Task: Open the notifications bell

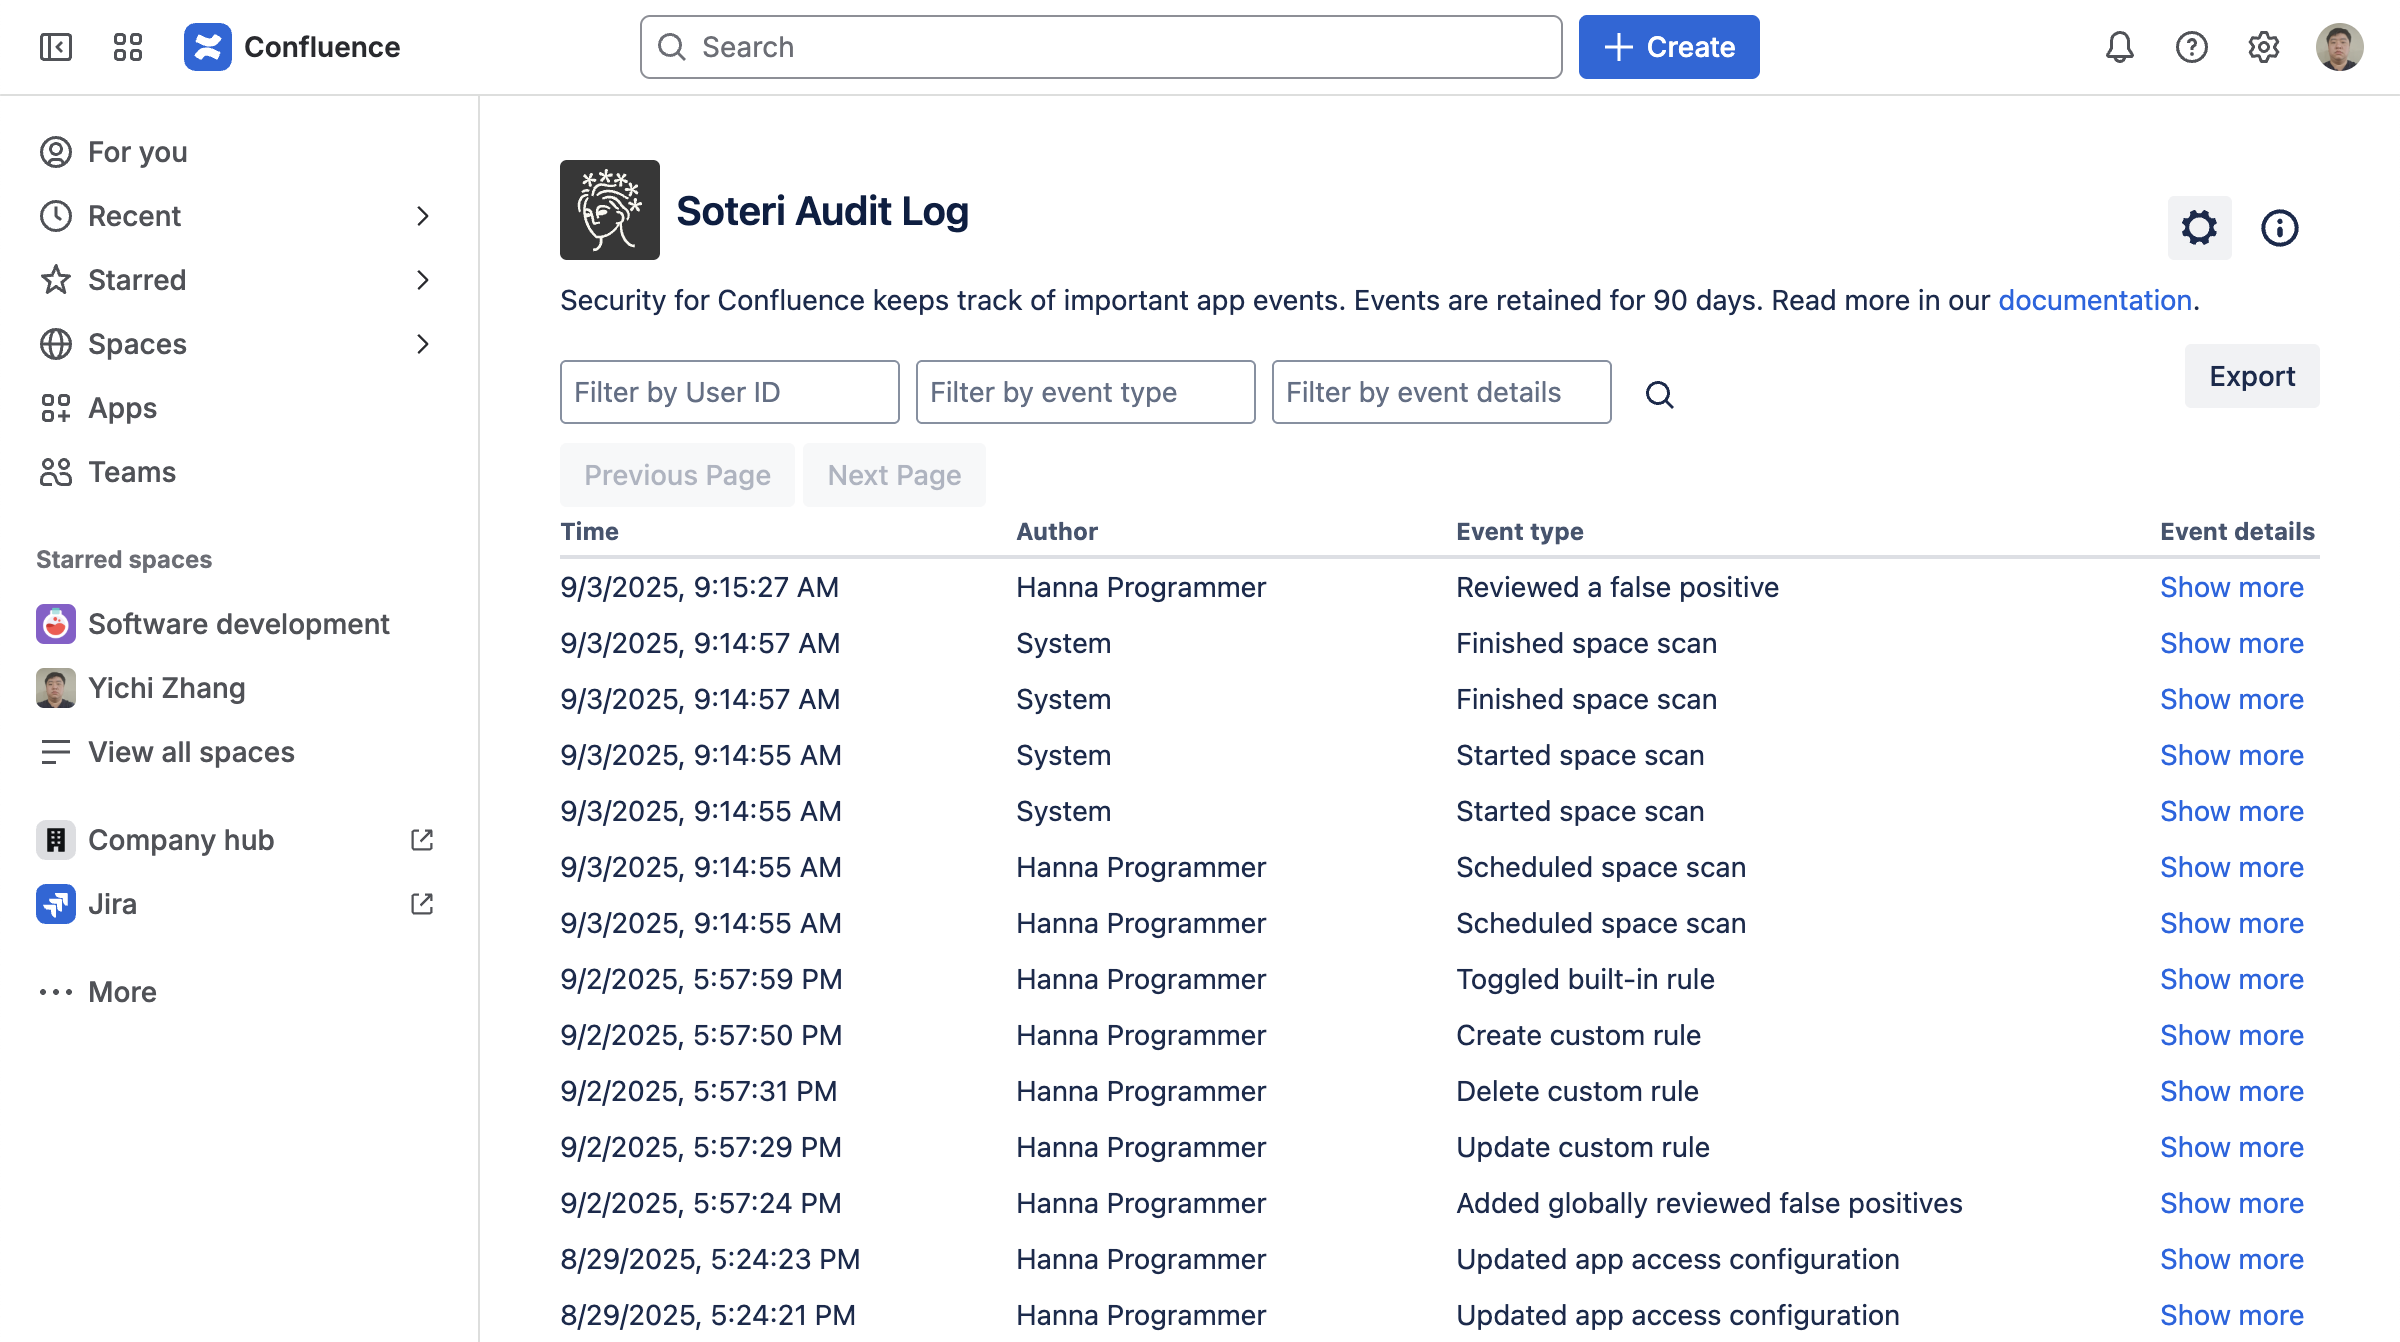Action: [2119, 47]
